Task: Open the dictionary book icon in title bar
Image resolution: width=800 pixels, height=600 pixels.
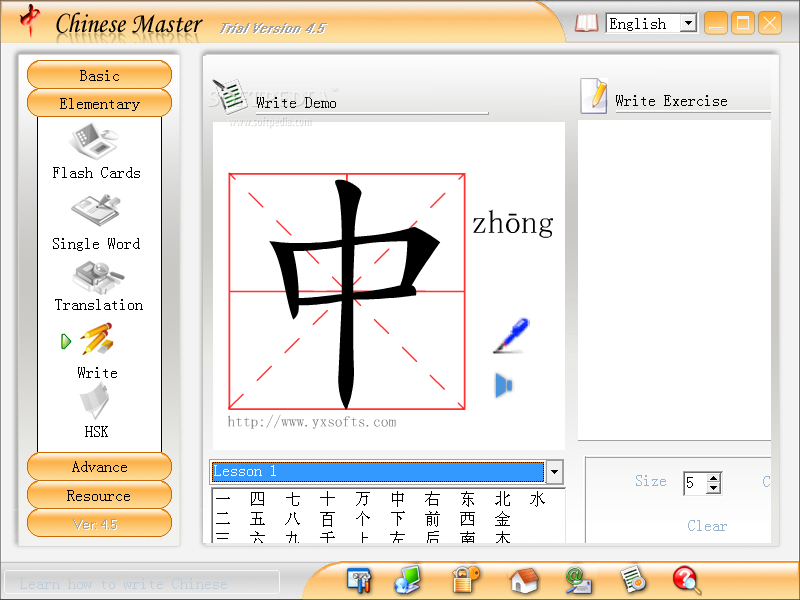Action: click(586, 23)
